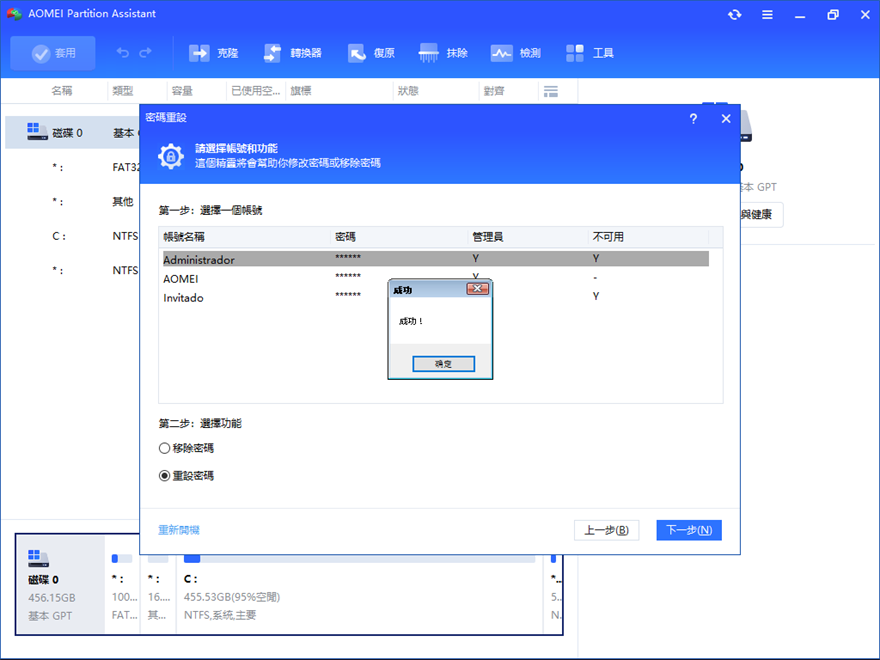Click the redo arrow icon
Image resolution: width=880 pixels, height=660 pixels.
coord(145,53)
